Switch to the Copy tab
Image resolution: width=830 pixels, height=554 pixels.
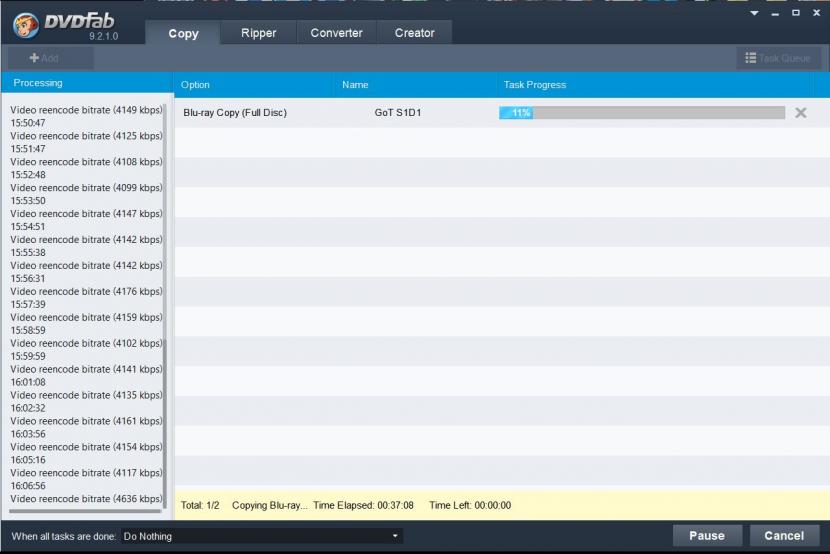183,33
